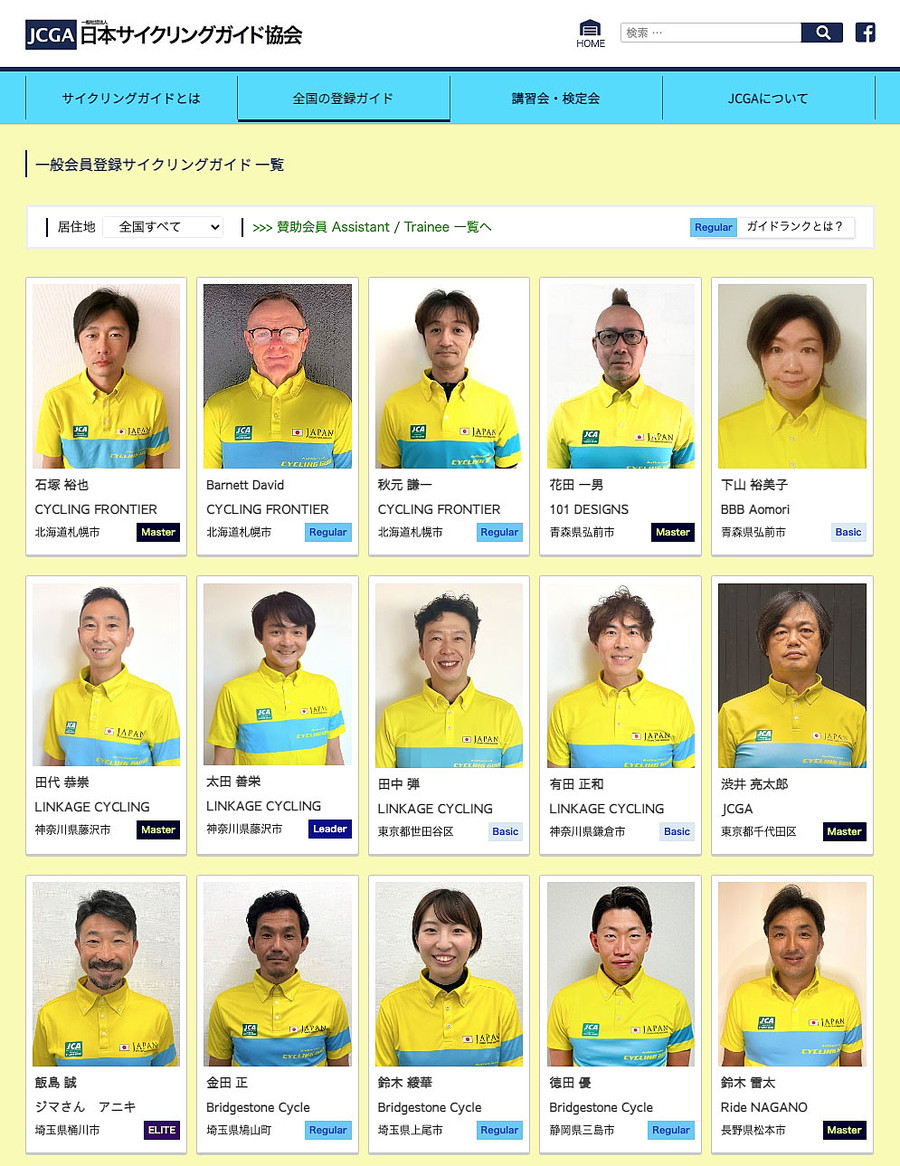Follow the 賛助会員 Assistant / Trainee 一覧へ link
This screenshot has width=900, height=1166.
tap(372, 228)
